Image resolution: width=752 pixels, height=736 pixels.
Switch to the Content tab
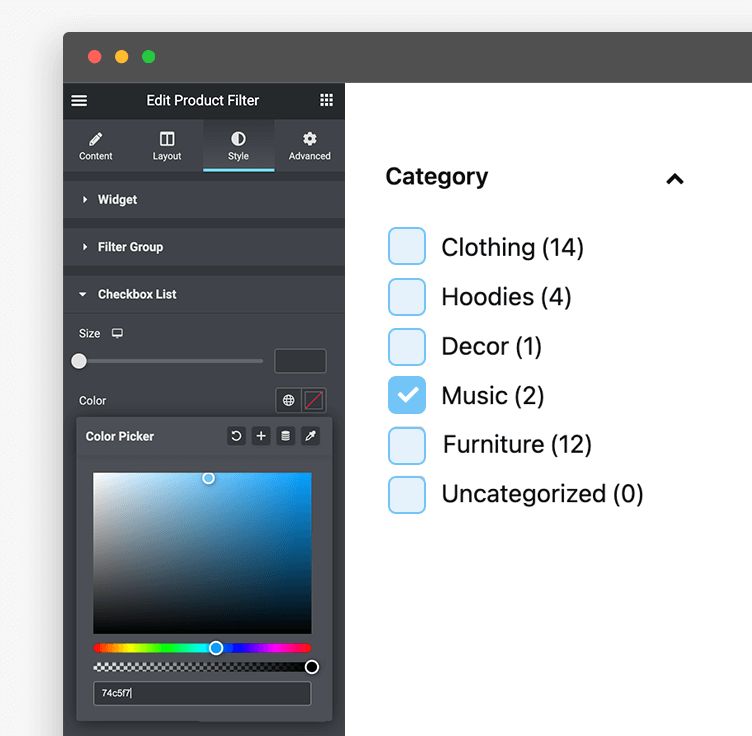pos(96,146)
